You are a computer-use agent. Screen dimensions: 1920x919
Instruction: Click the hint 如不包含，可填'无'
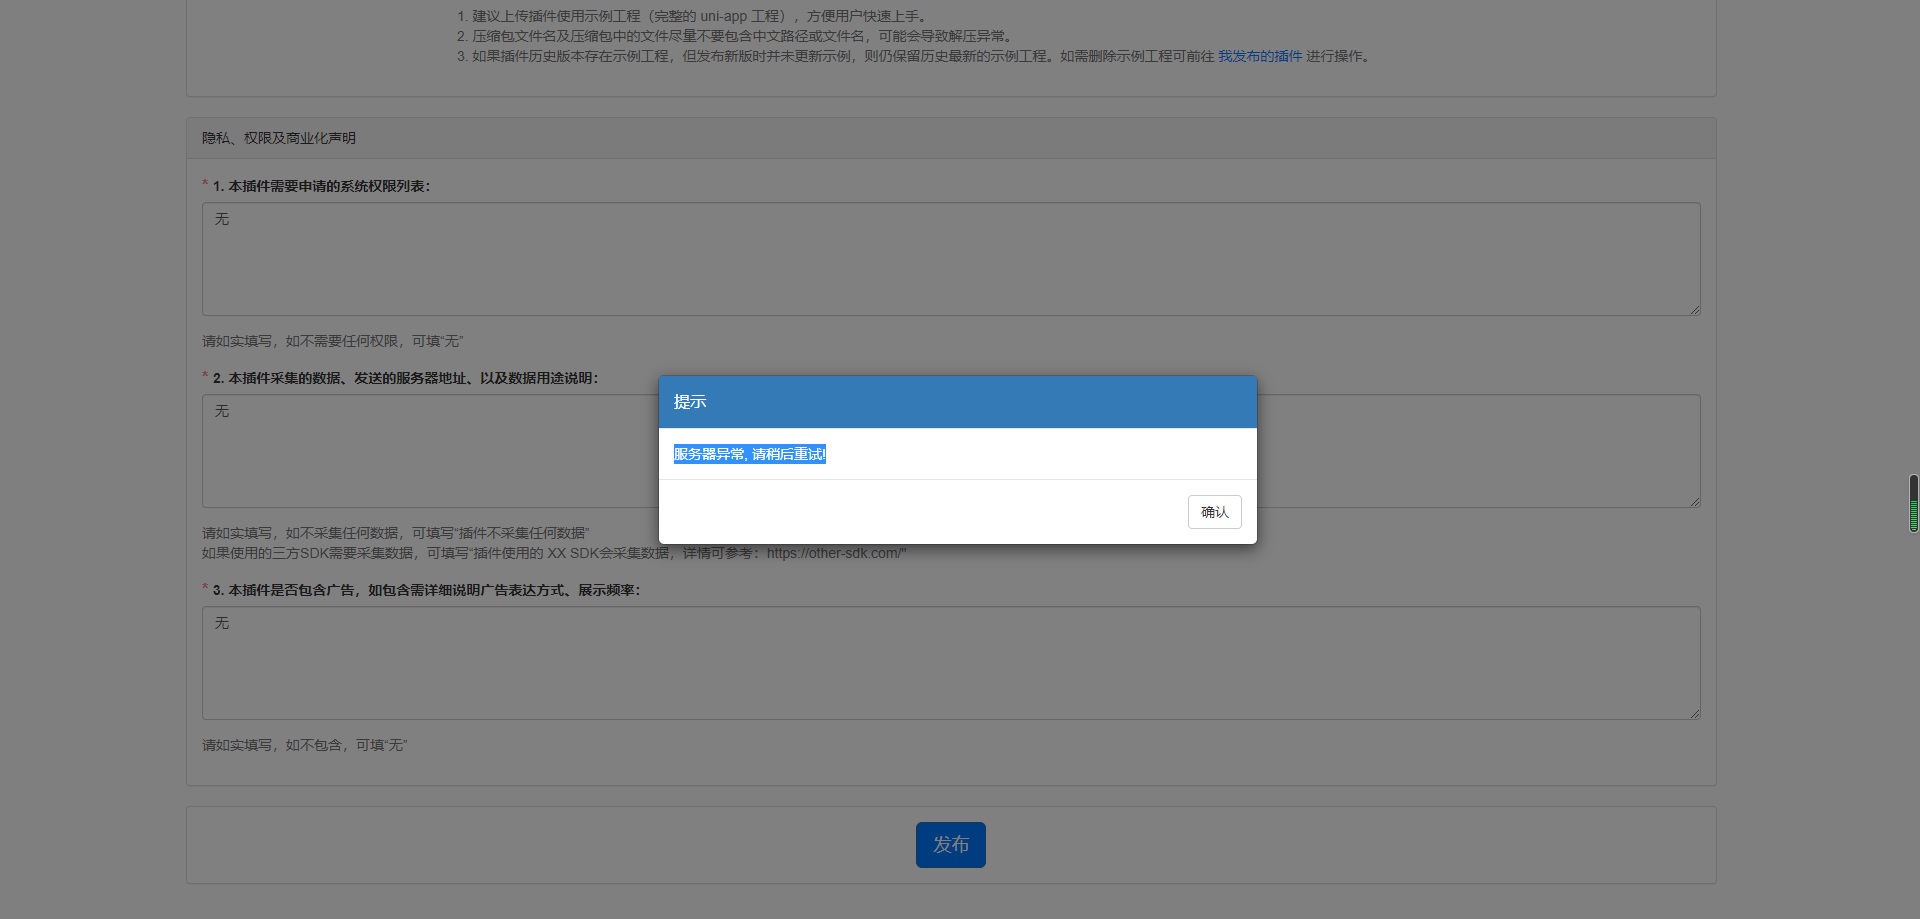(304, 745)
